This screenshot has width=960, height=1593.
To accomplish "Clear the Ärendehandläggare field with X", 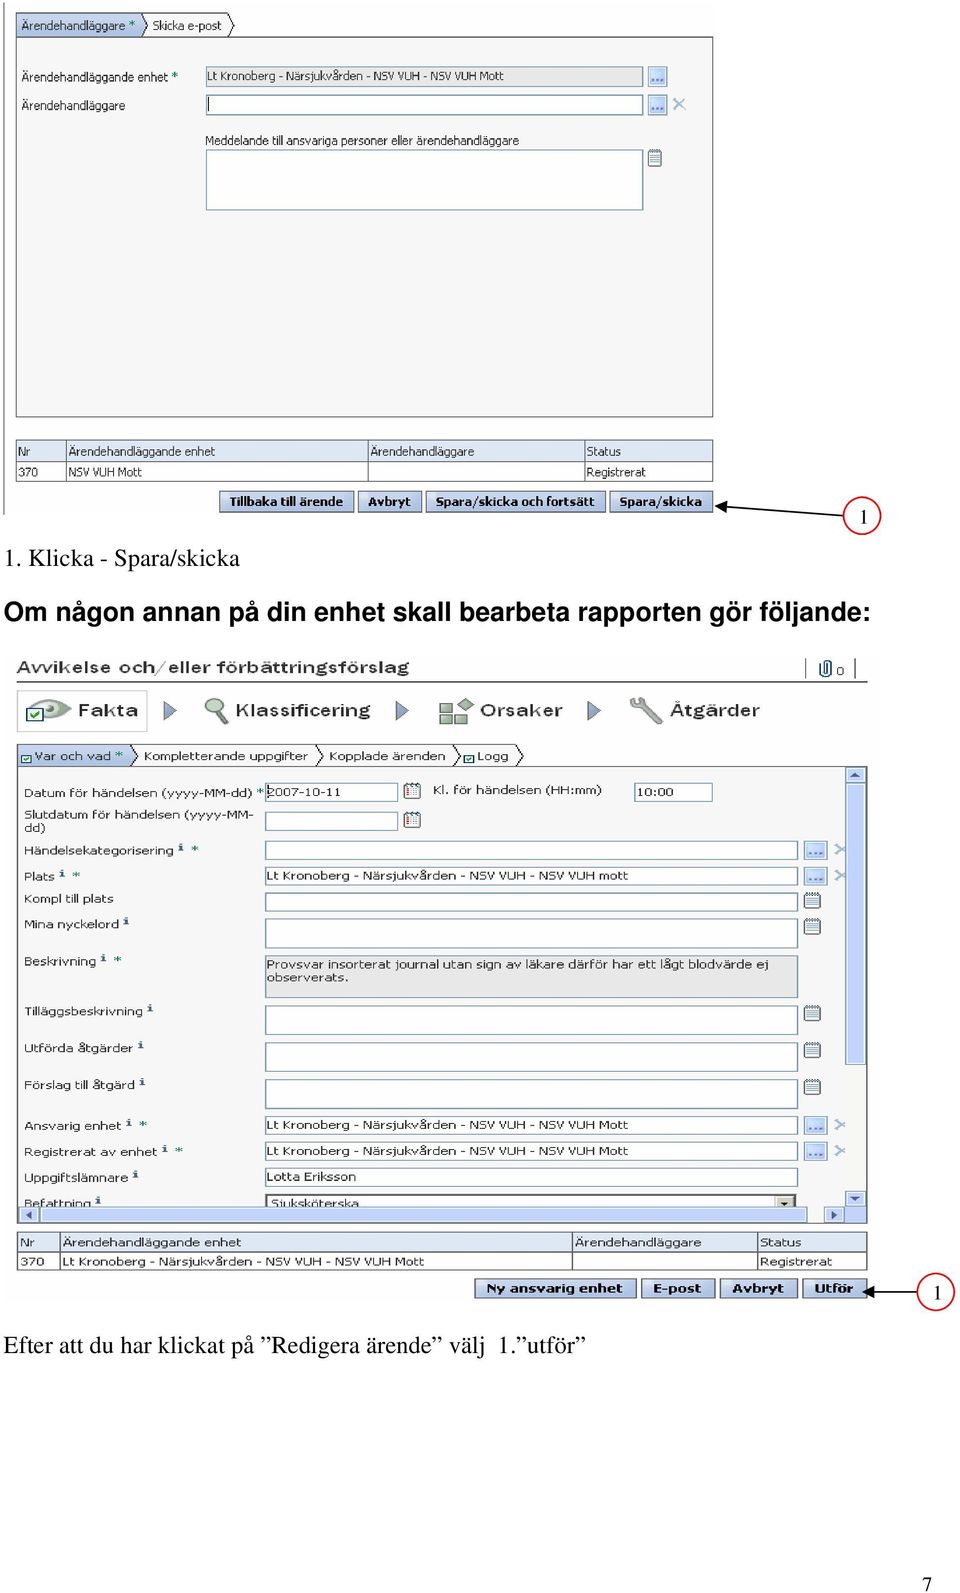I will point(679,104).
